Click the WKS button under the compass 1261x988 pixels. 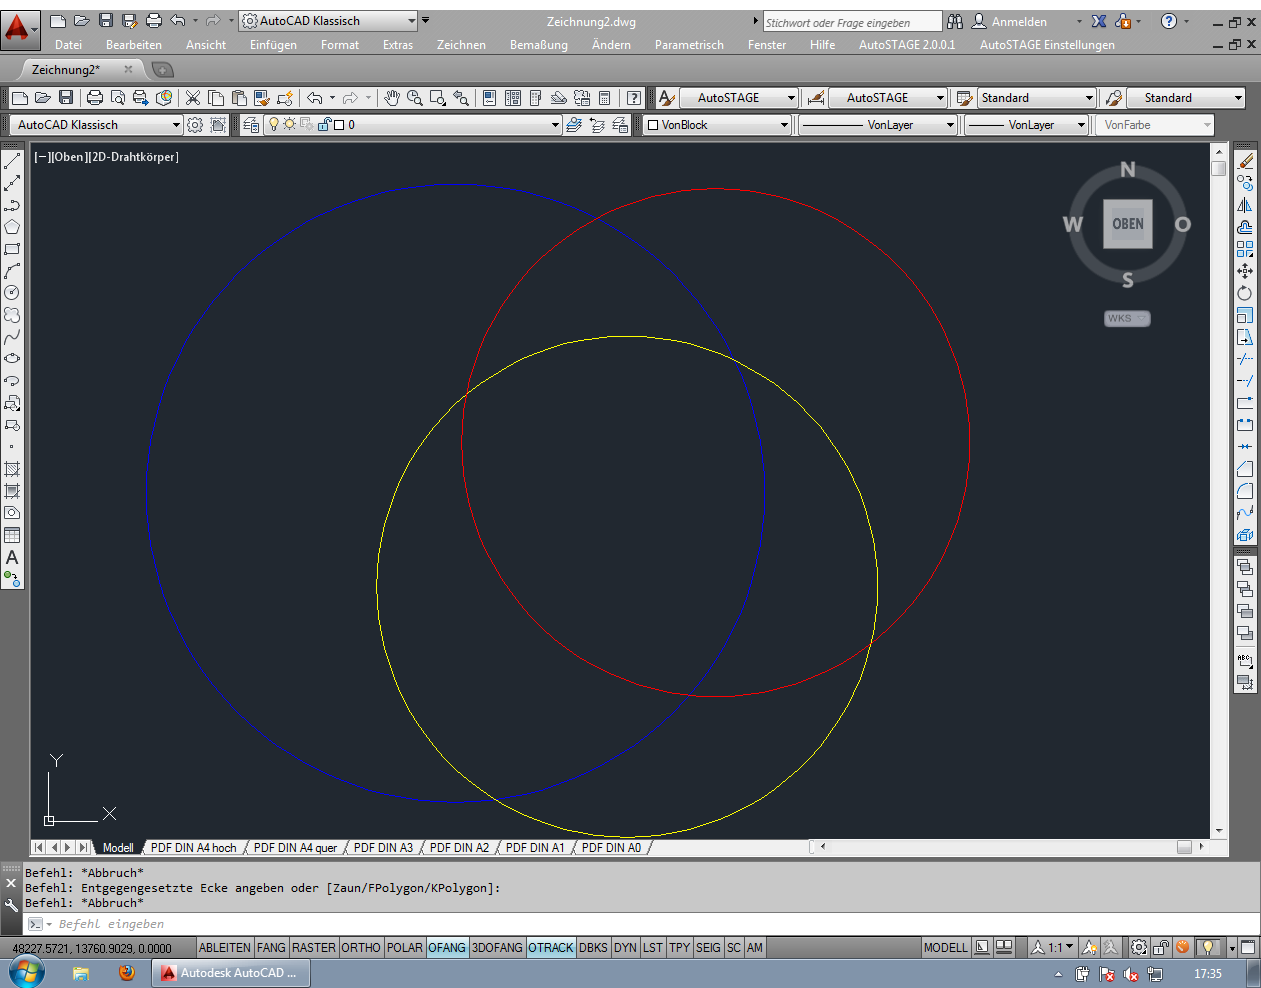pos(1127,318)
